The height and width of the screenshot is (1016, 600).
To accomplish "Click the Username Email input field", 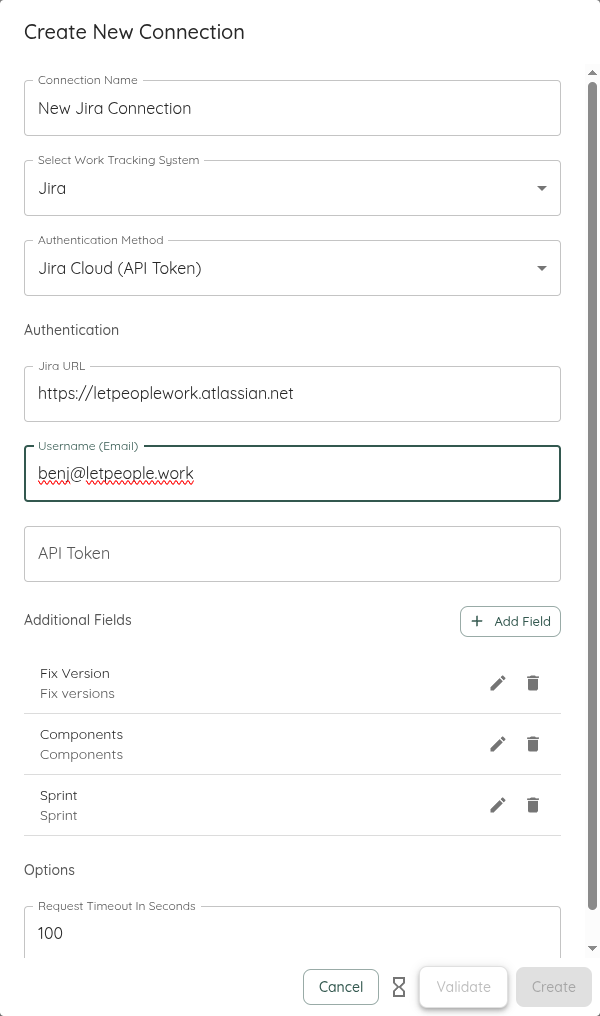I will pos(292,472).
